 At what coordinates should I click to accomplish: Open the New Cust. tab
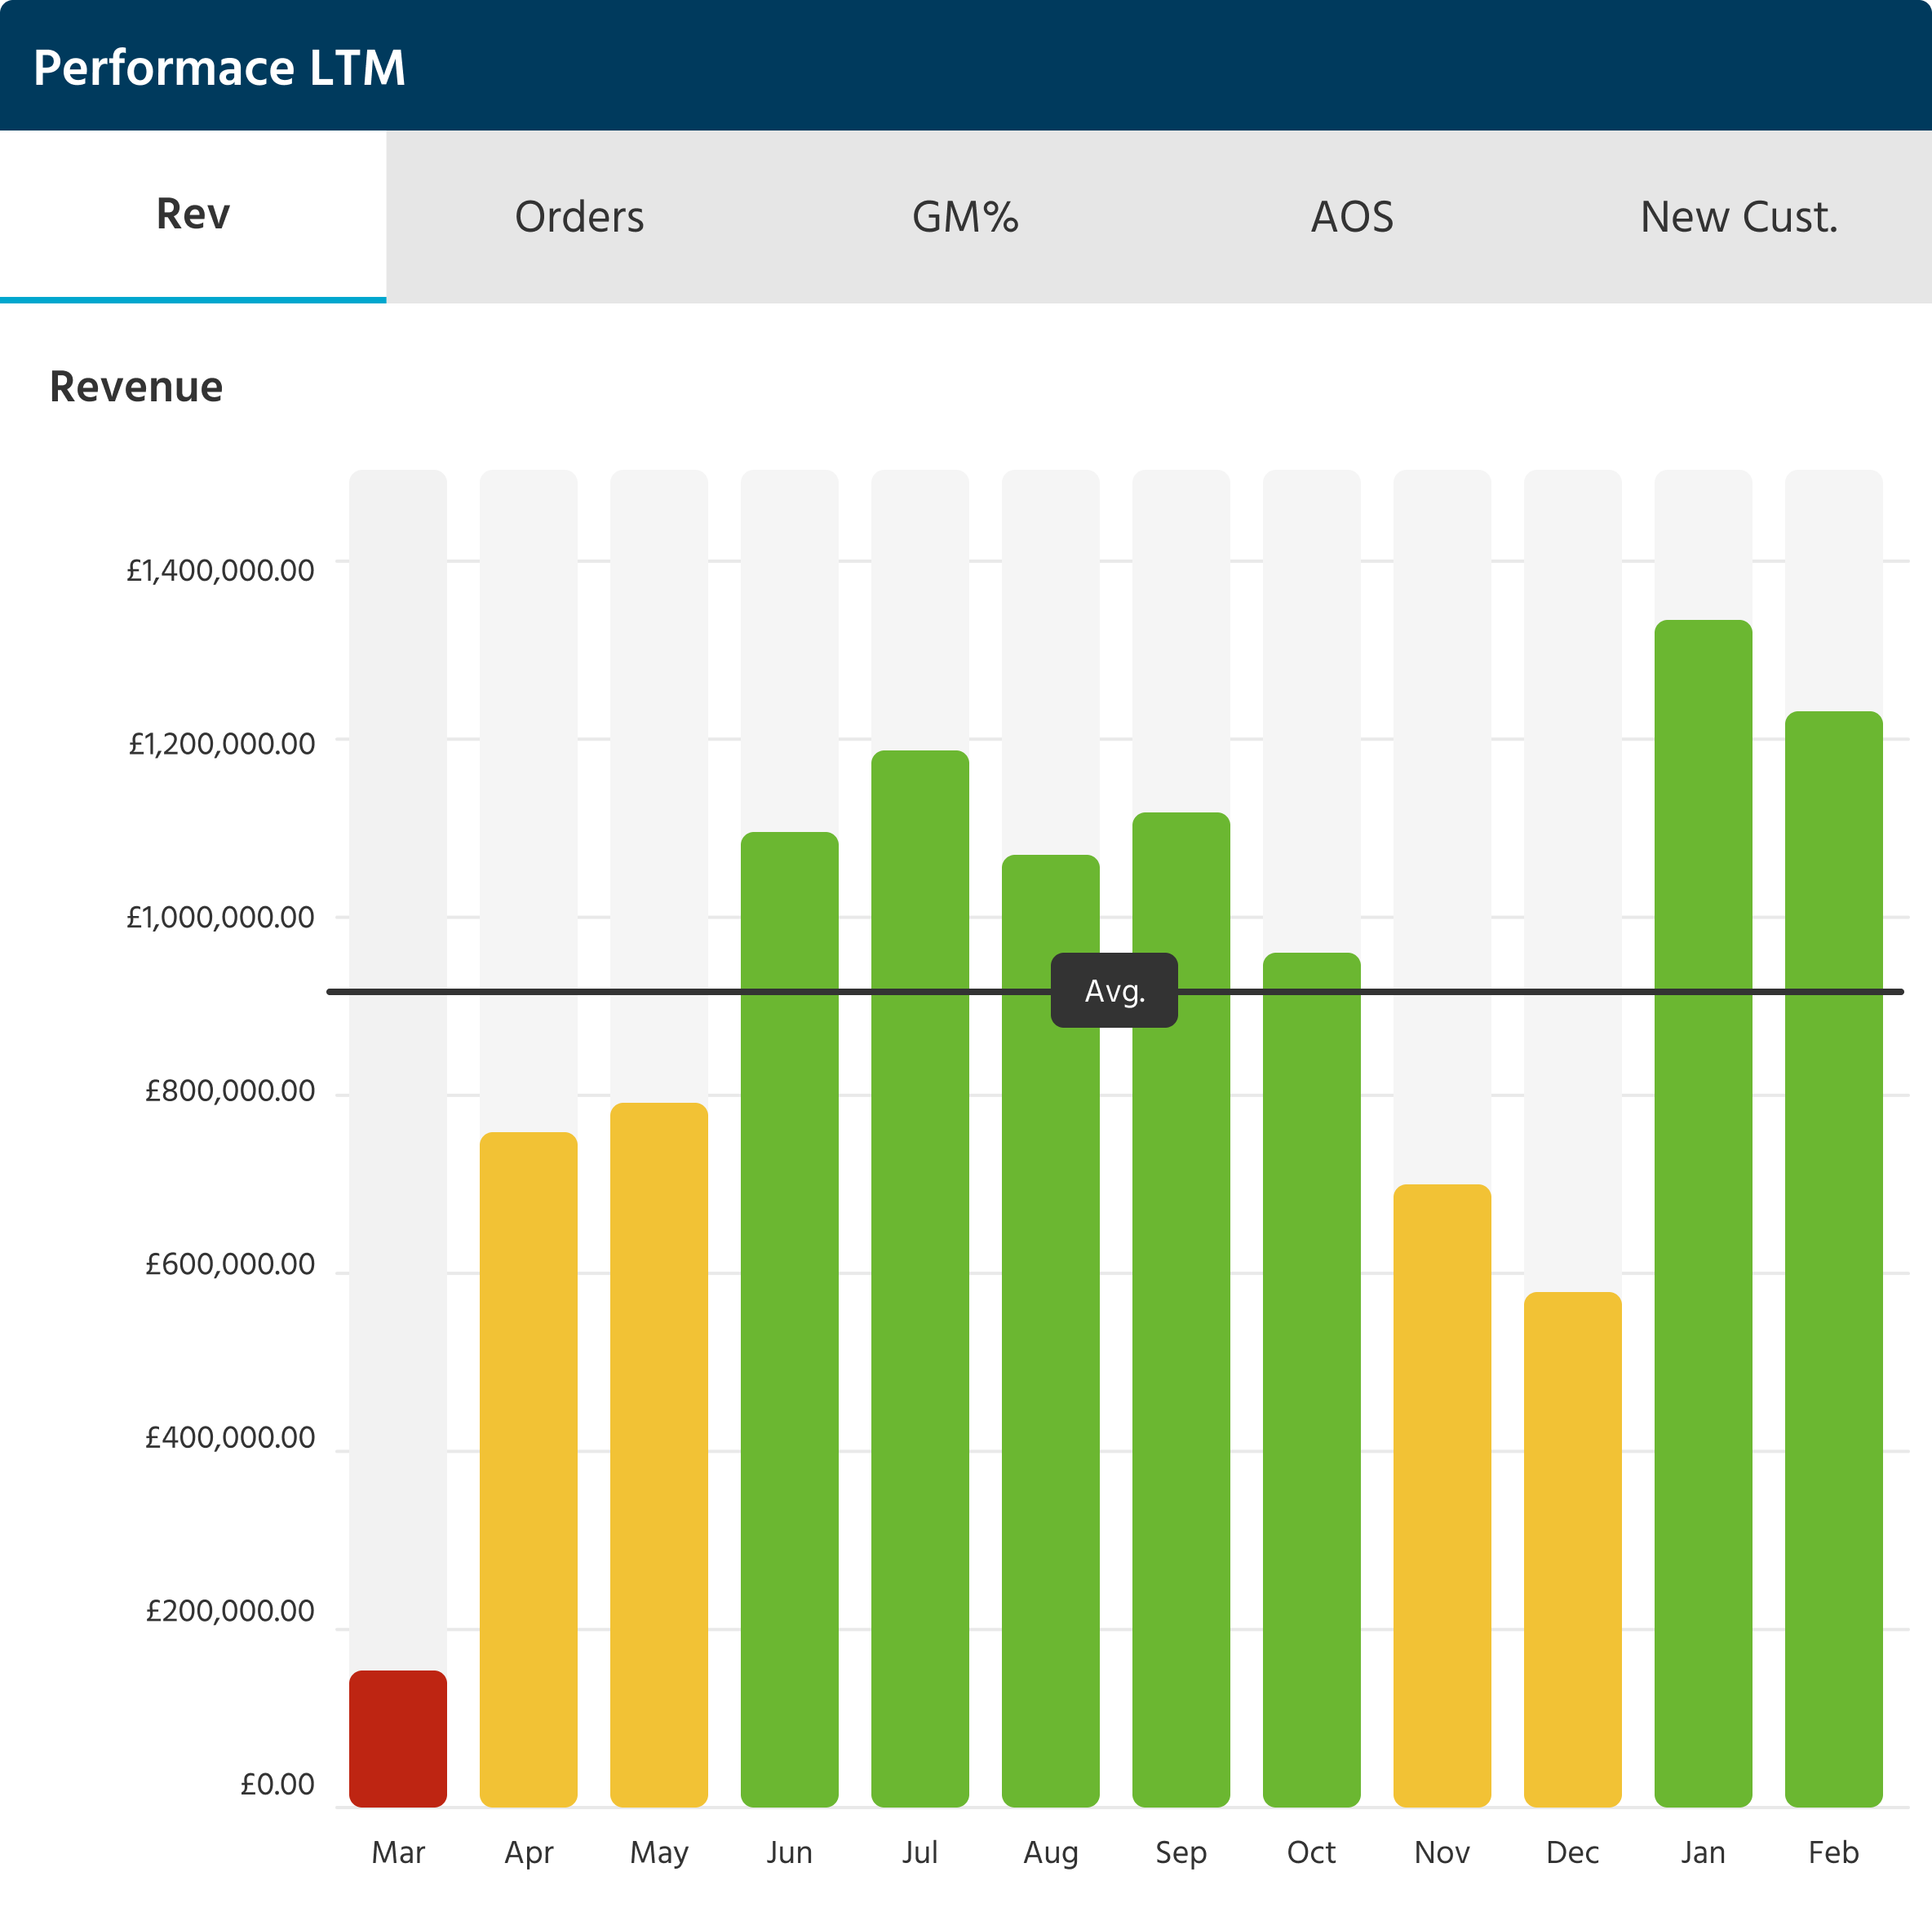click(x=1739, y=216)
